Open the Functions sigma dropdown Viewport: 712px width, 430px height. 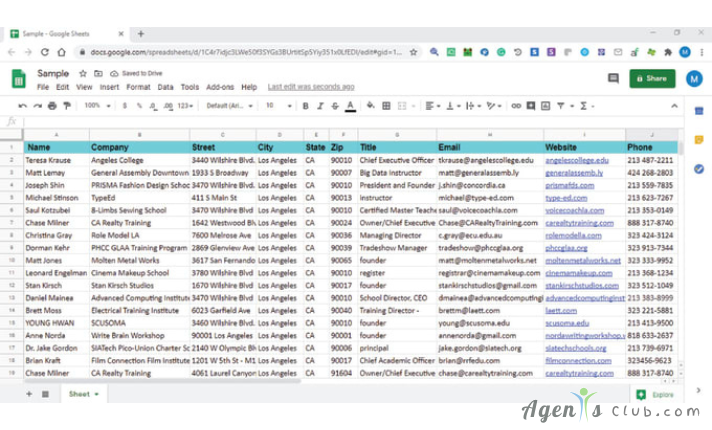click(587, 106)
